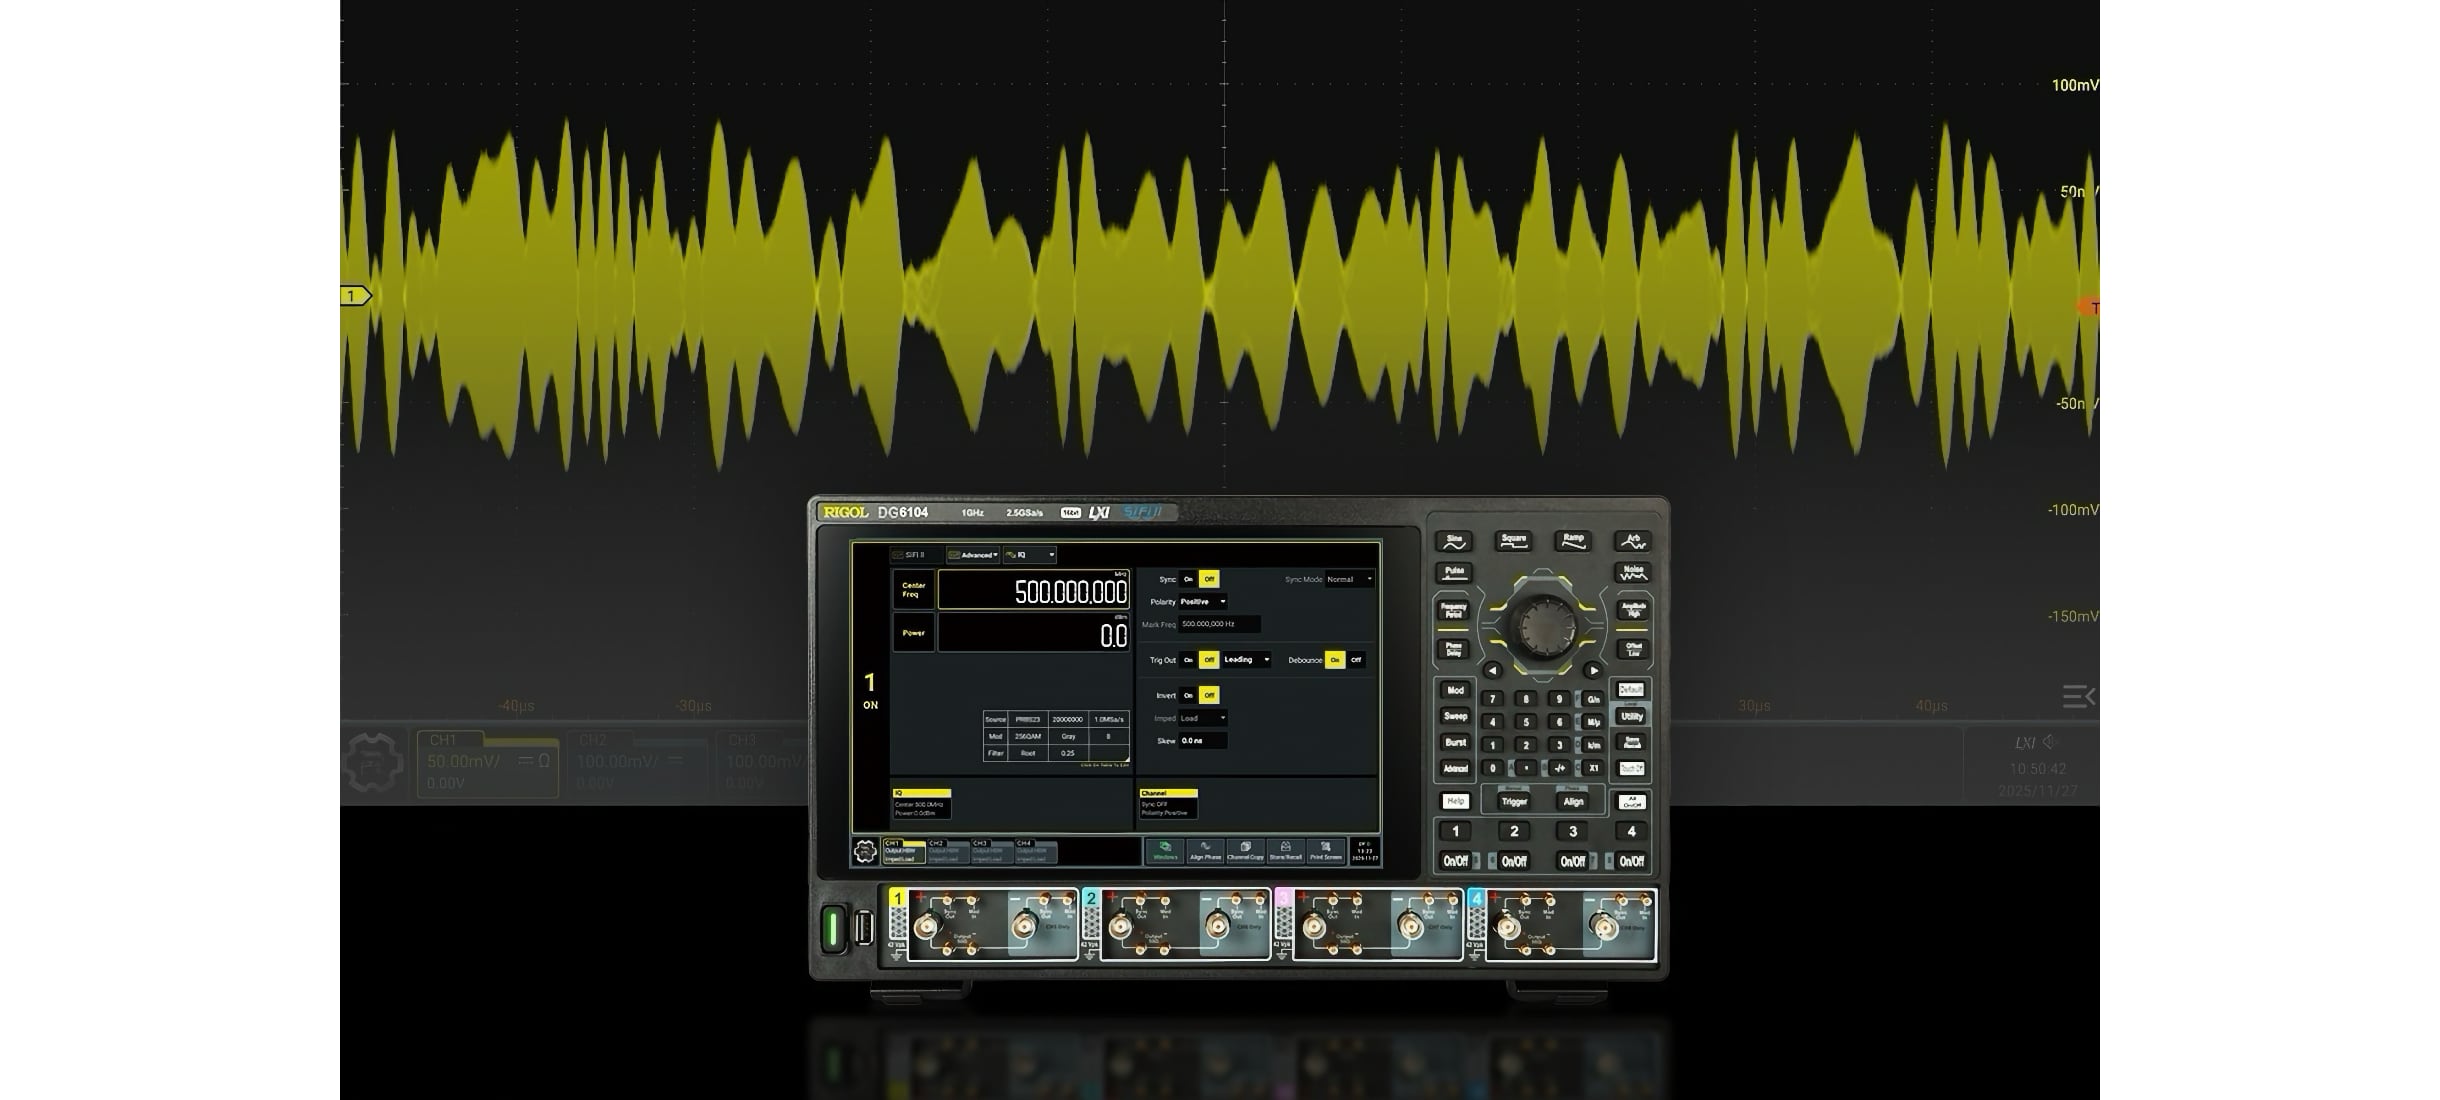This screenshot has width=2440, height=1100.
Task: Open the oscilloscope settings gear icon
Action: tap(373, 763)
